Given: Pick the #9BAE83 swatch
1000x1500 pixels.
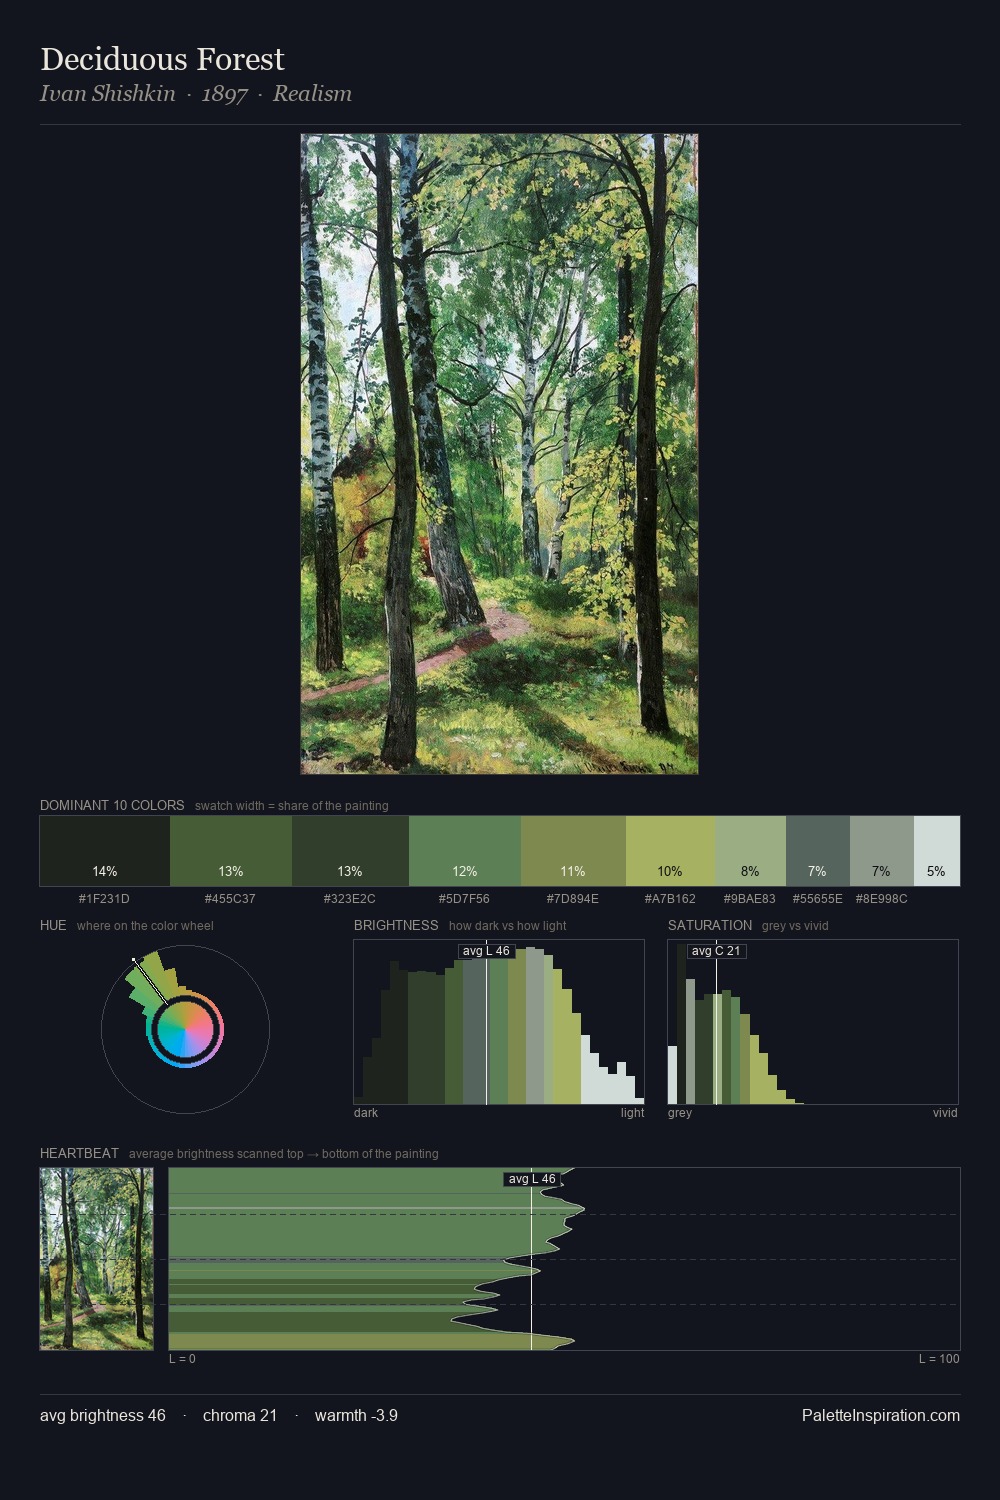Looking at the screenshot, I should click(751, 851).
